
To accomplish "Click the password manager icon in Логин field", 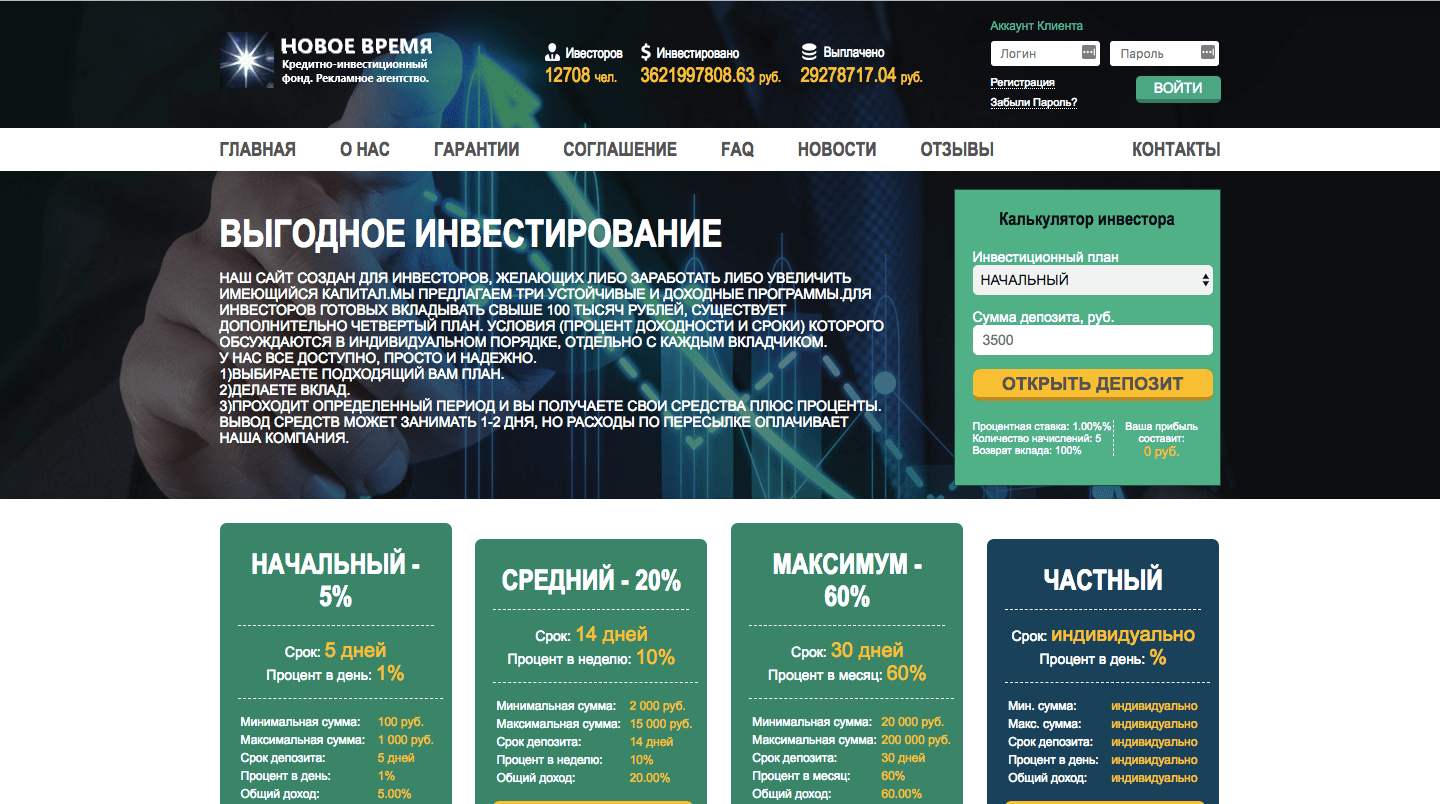I will tap(1089, 53).
